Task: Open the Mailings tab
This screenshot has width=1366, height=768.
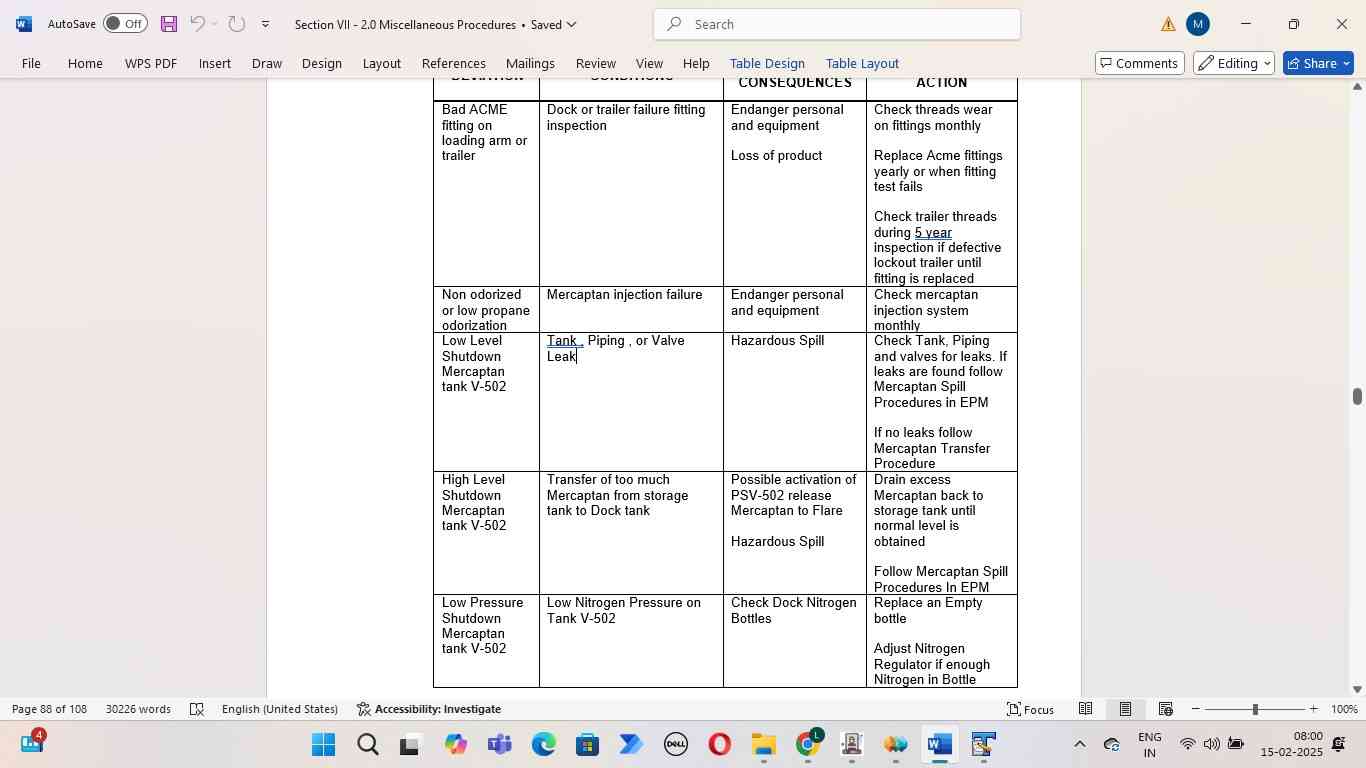Action: coord(530,63)
